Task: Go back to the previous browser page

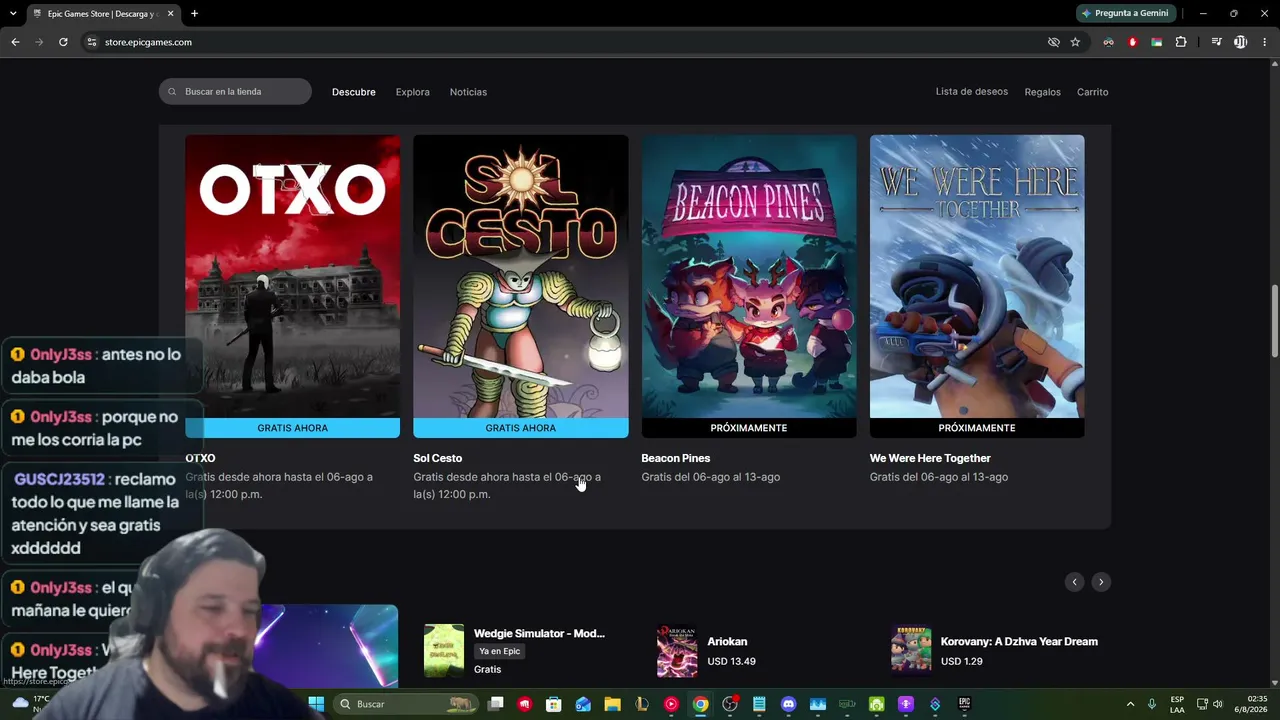Action: (15, 42)
